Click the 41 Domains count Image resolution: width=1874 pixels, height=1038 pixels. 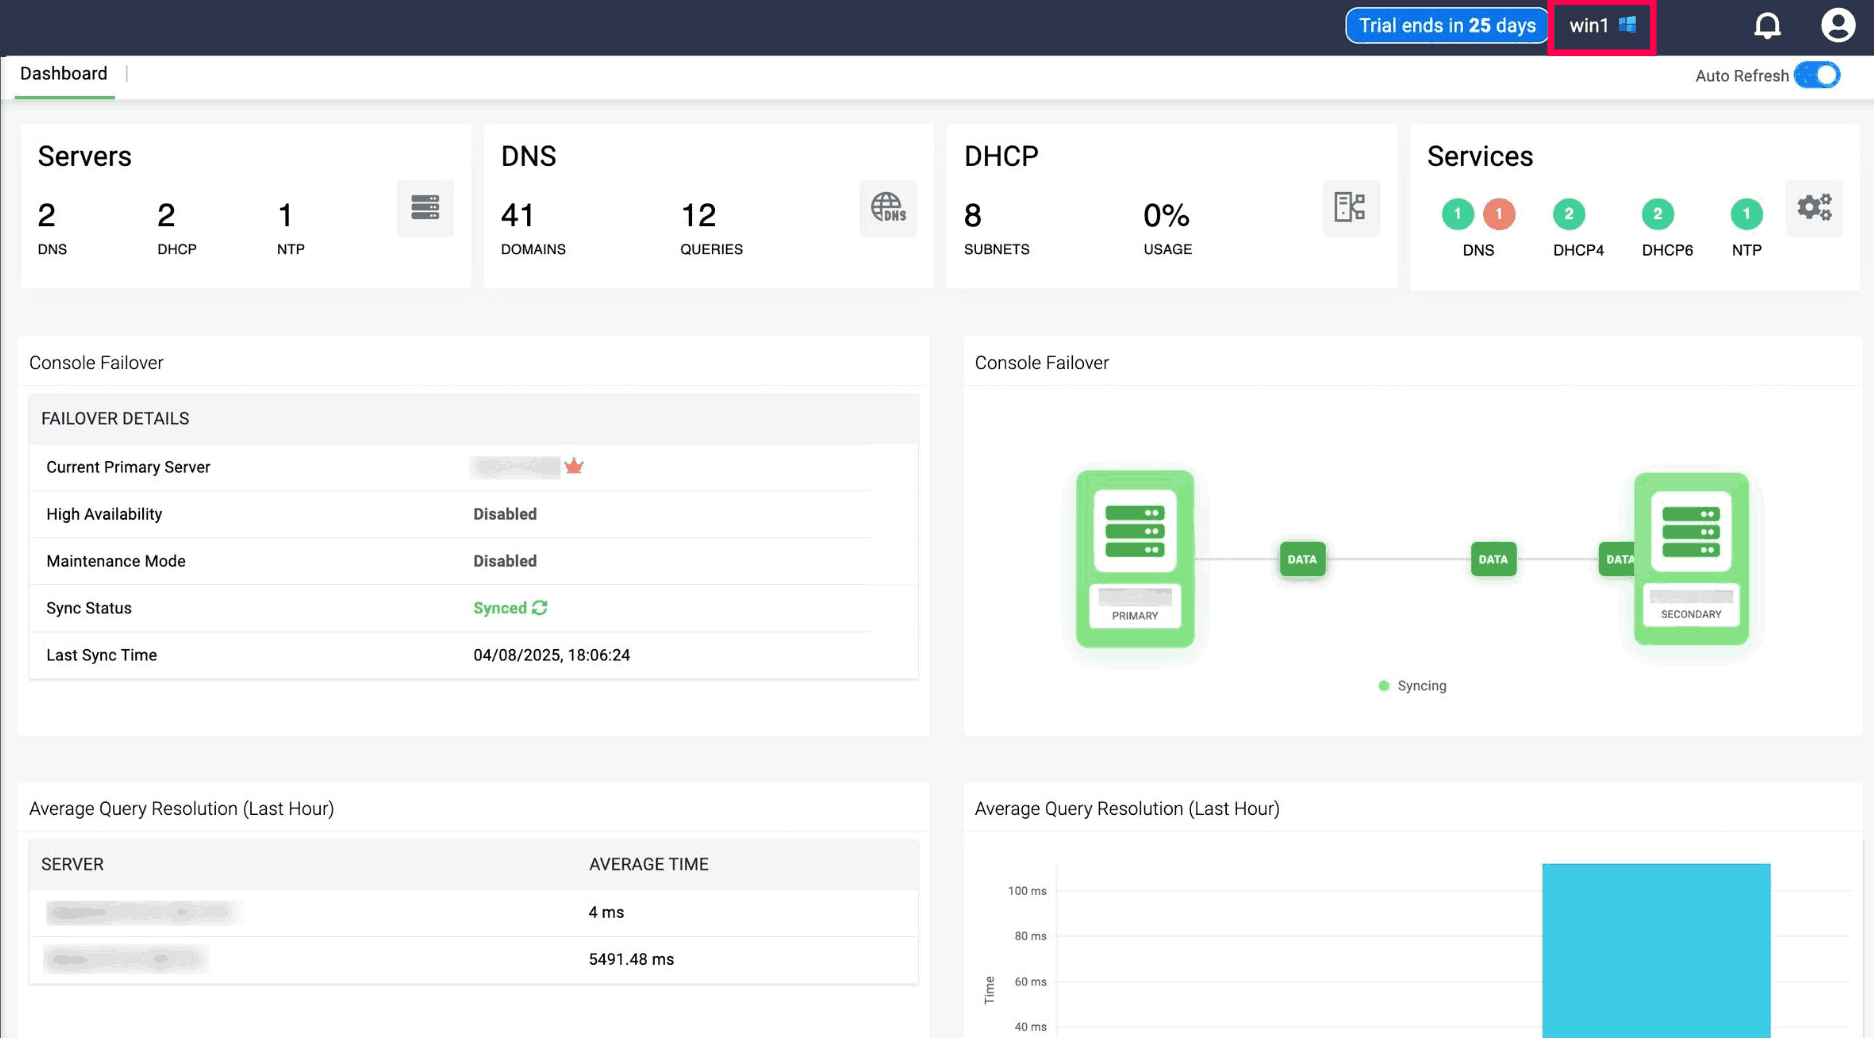tap(518, 216)
